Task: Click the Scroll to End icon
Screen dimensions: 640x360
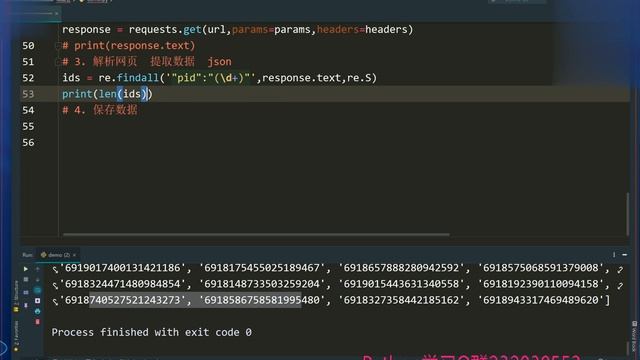Action: pos(38,301)
